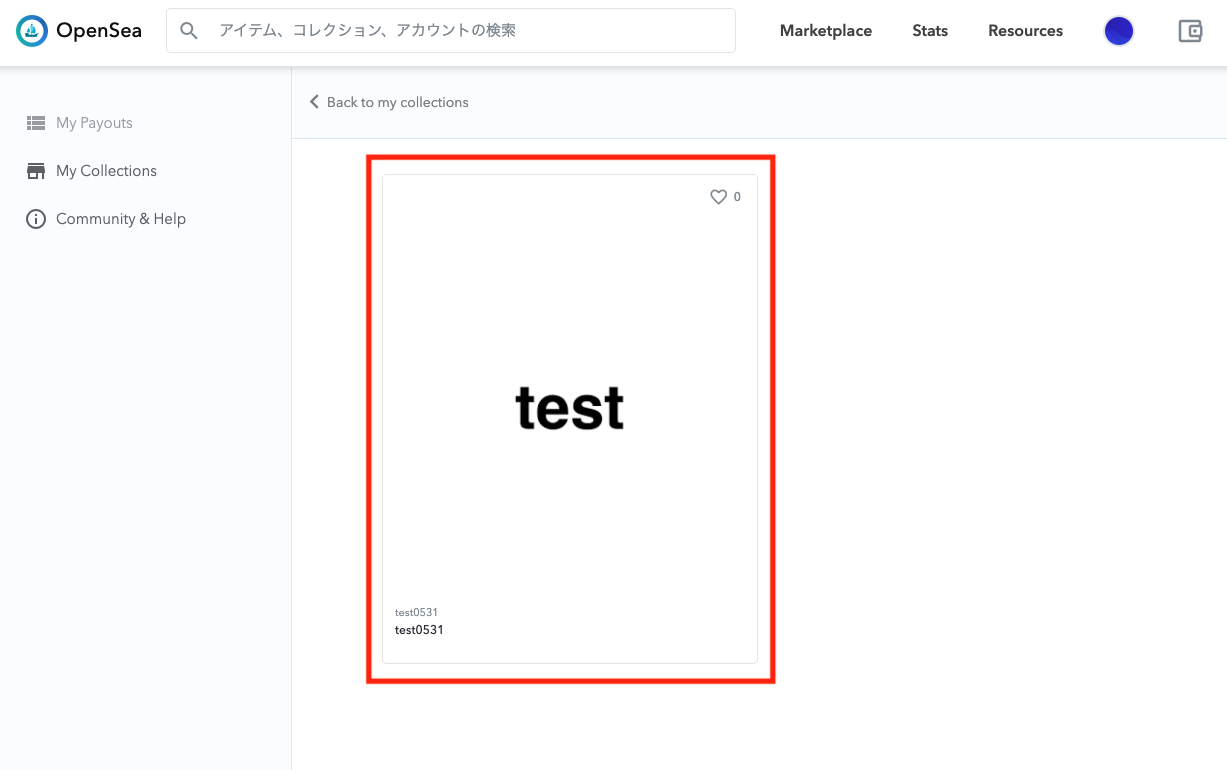This screenshot has width=1227, height=770.
Task: Open My Payouts in sidebar
Action: click(94, 123)
